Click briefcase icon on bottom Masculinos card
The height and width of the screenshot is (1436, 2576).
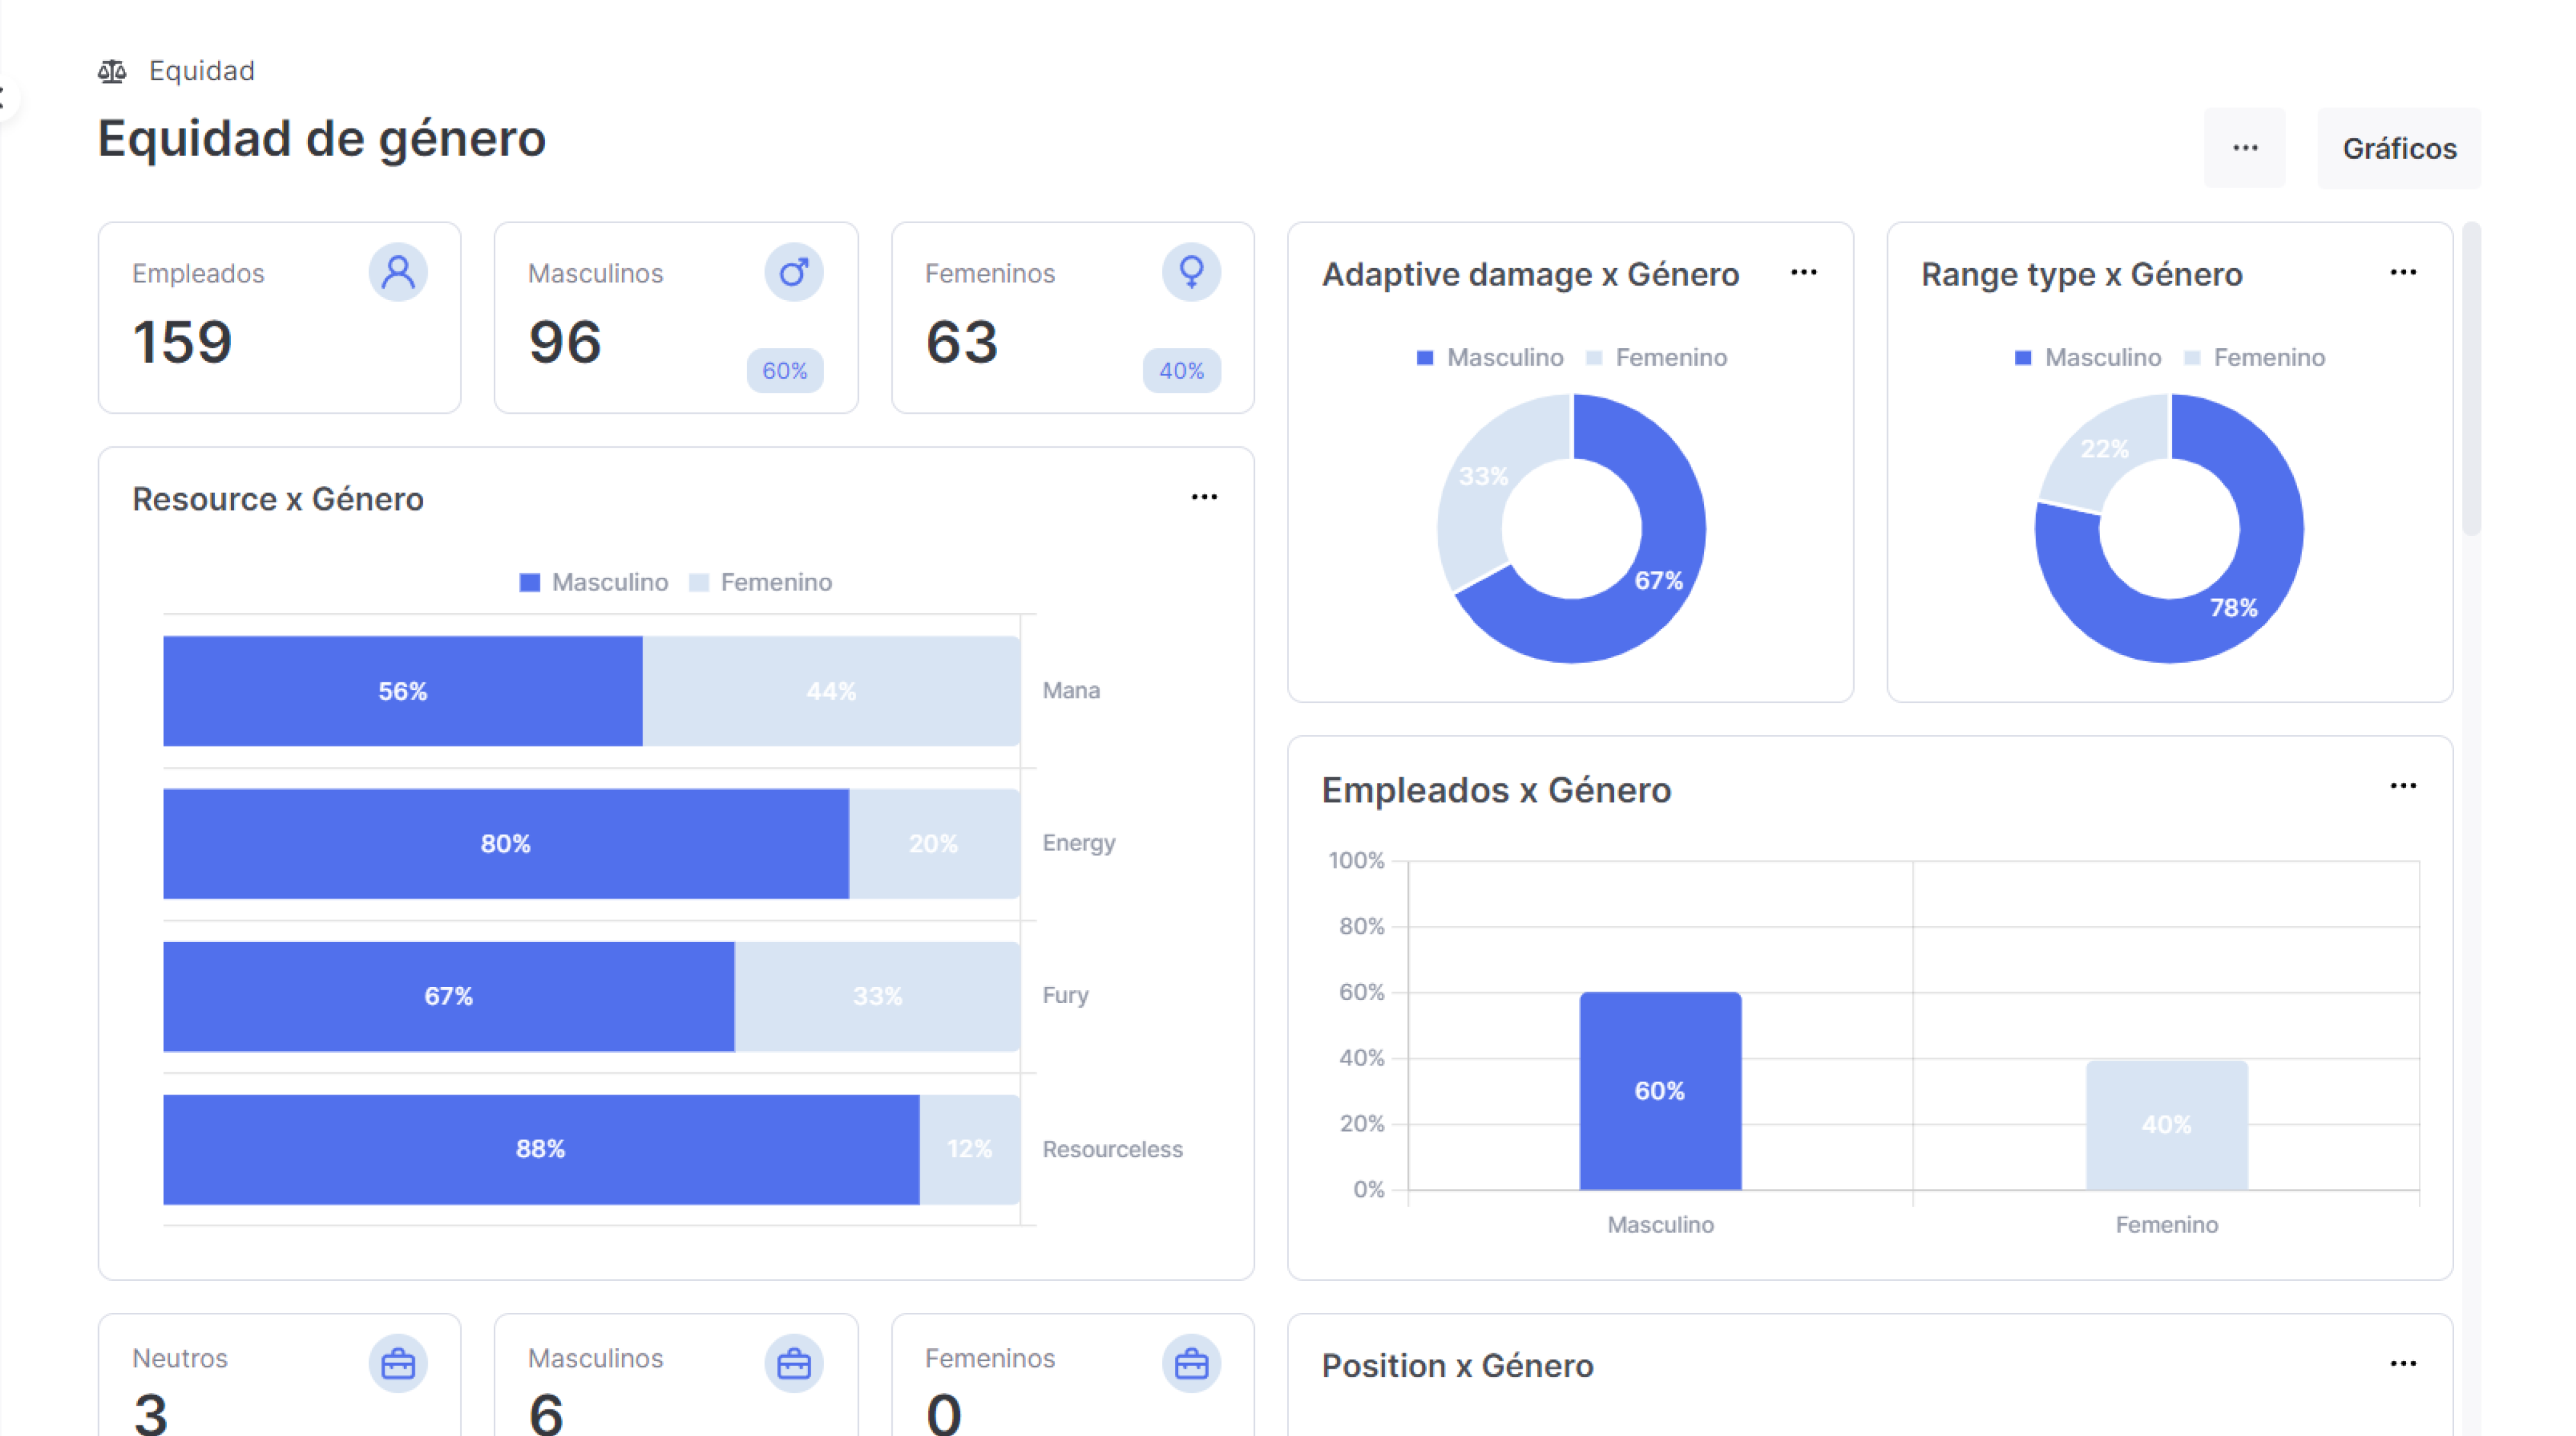pyautogui.click(x=794, y=1364)
